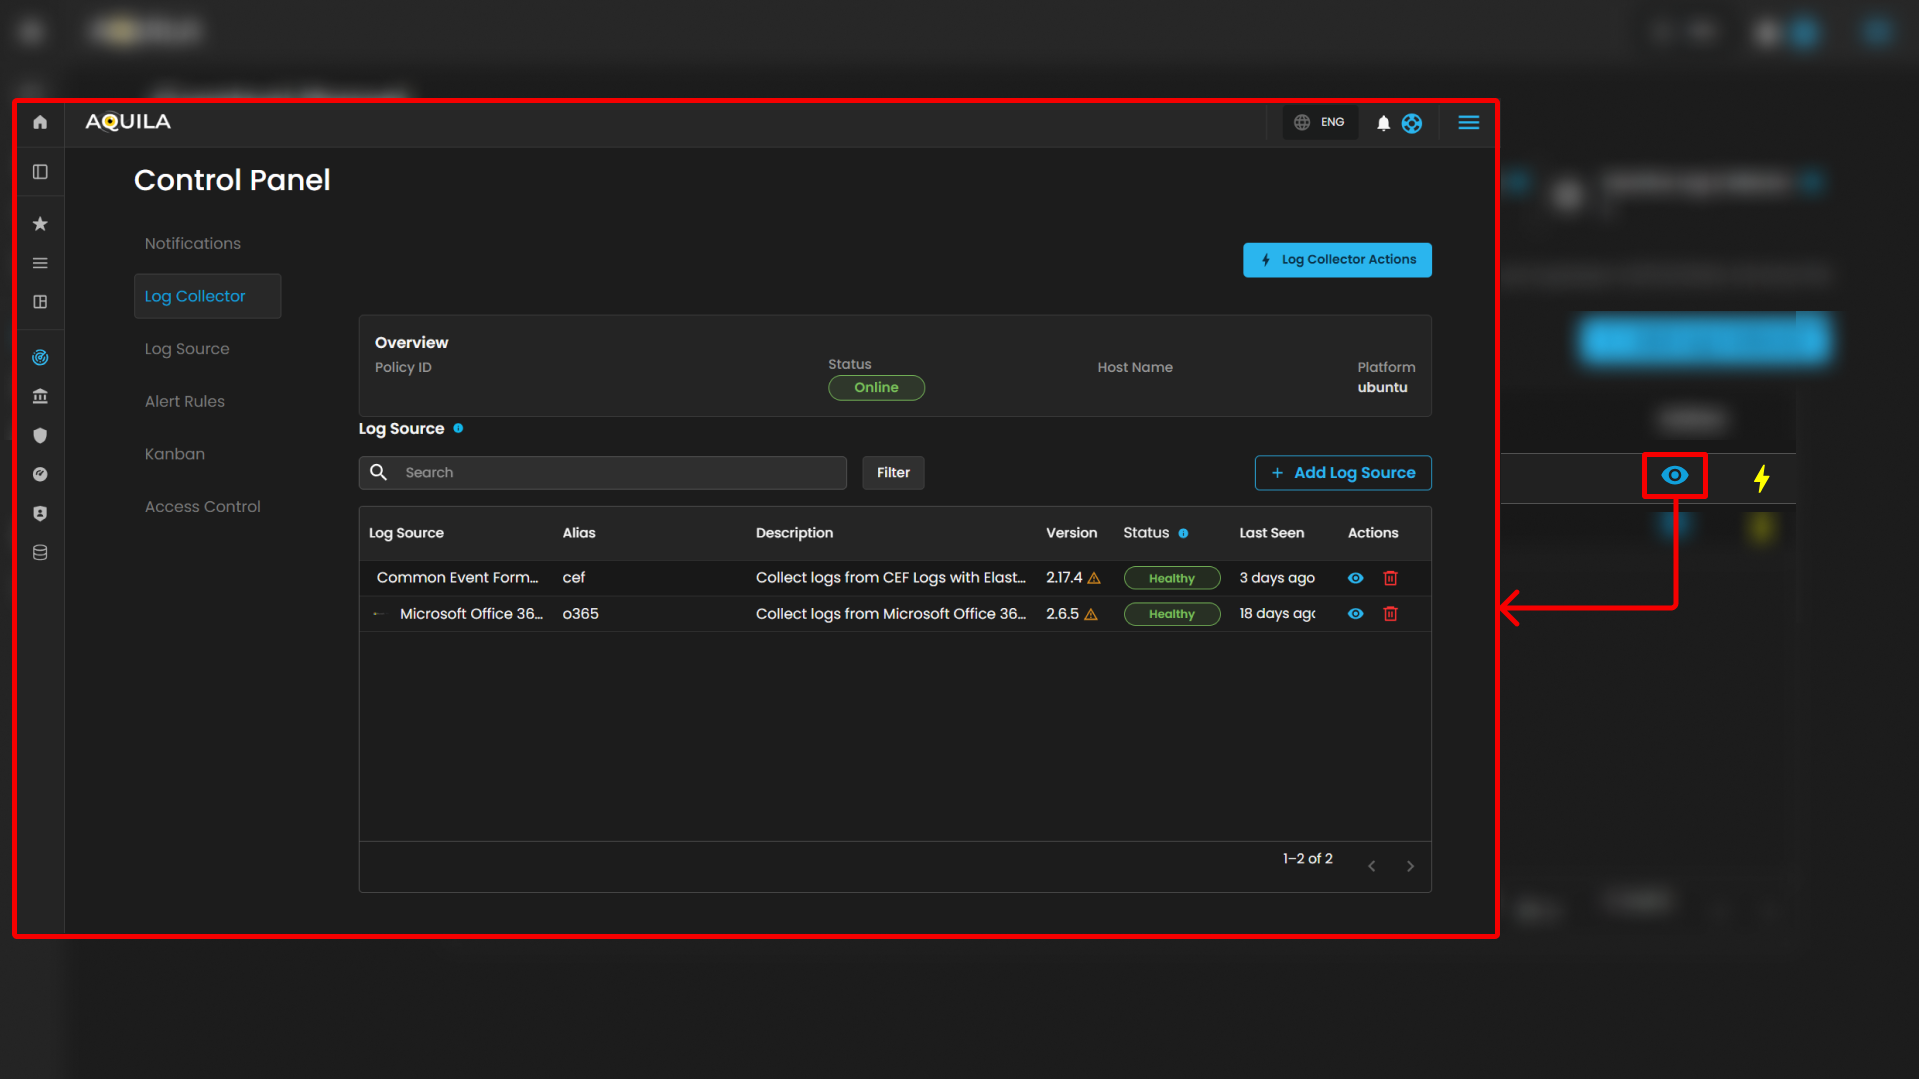View the Microsoft Office 365 log source

point(1355,614)
